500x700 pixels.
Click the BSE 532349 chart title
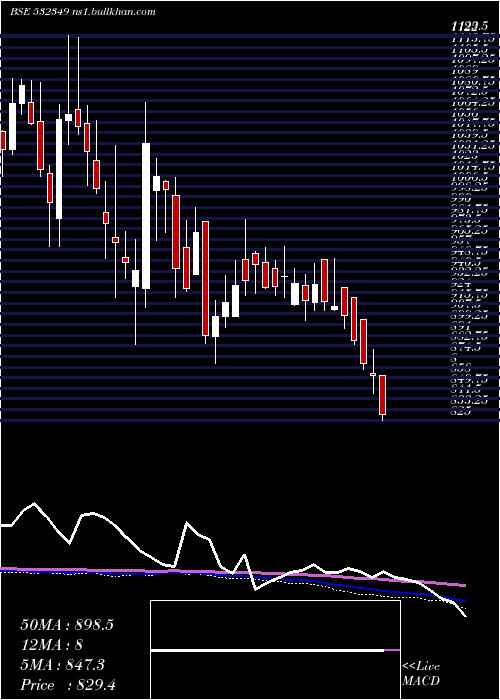pyautogui.click(x=39, y=12)
